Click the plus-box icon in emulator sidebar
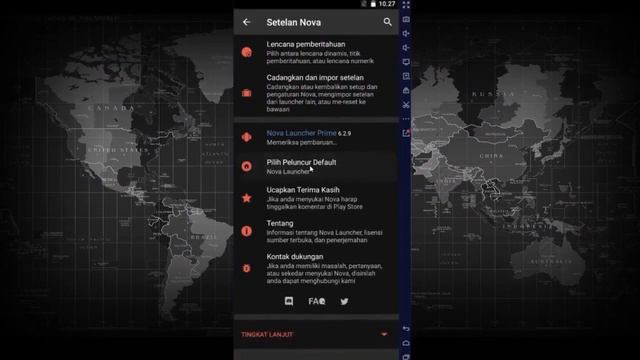Screen dimensions: 640x360 pyautogui.click(x=406, y=76)
